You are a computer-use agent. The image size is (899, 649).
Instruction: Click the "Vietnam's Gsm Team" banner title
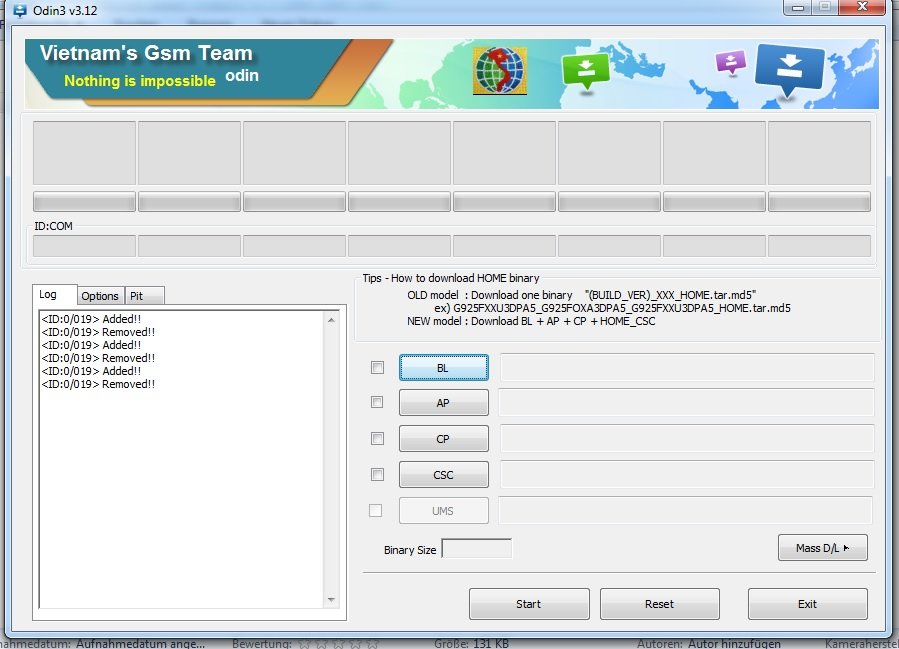pyautogui.click(x=146, y=53)
